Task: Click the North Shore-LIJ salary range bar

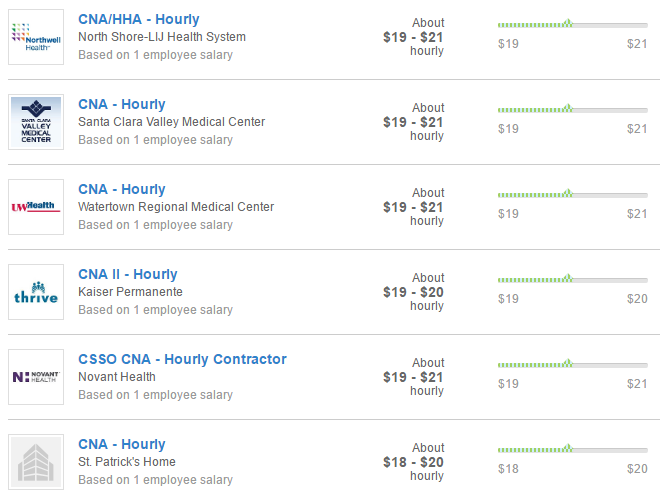Action: (572, 24)
